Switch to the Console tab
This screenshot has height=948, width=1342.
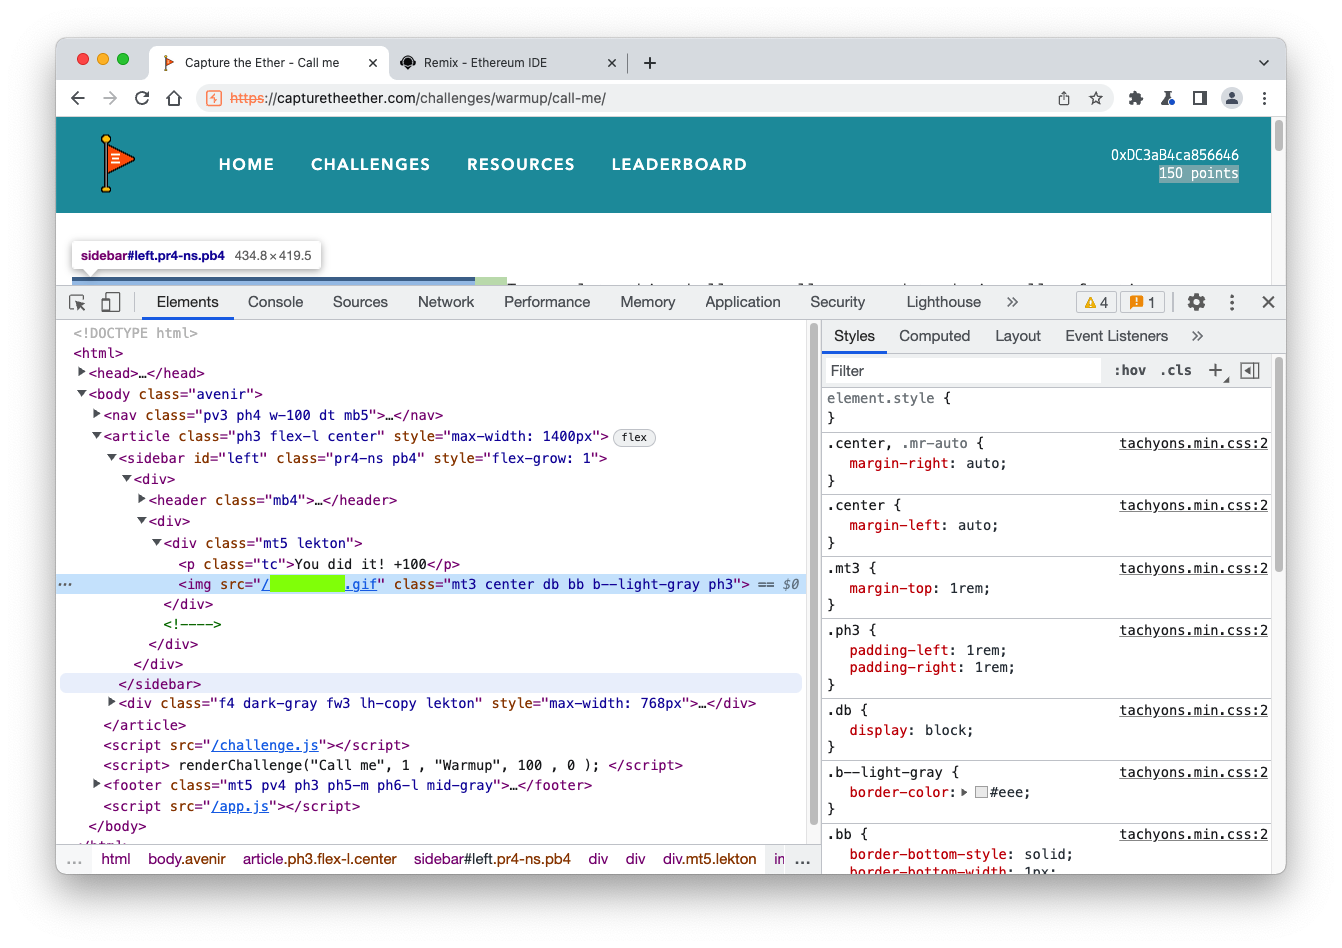tap(275, 302)
